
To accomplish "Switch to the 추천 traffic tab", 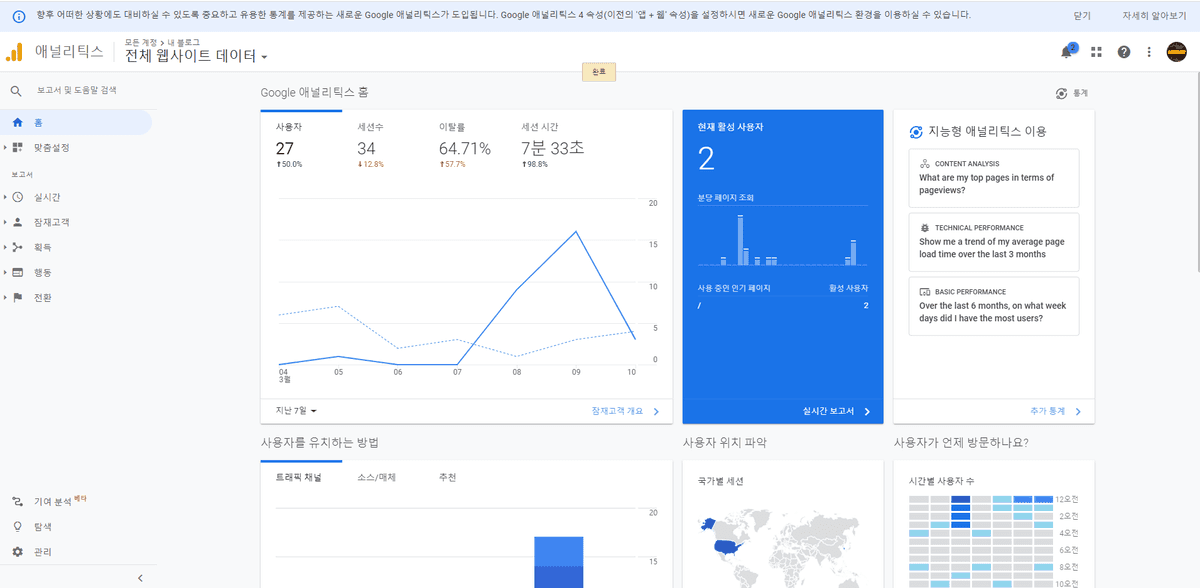I will click(x=447, y=477).
